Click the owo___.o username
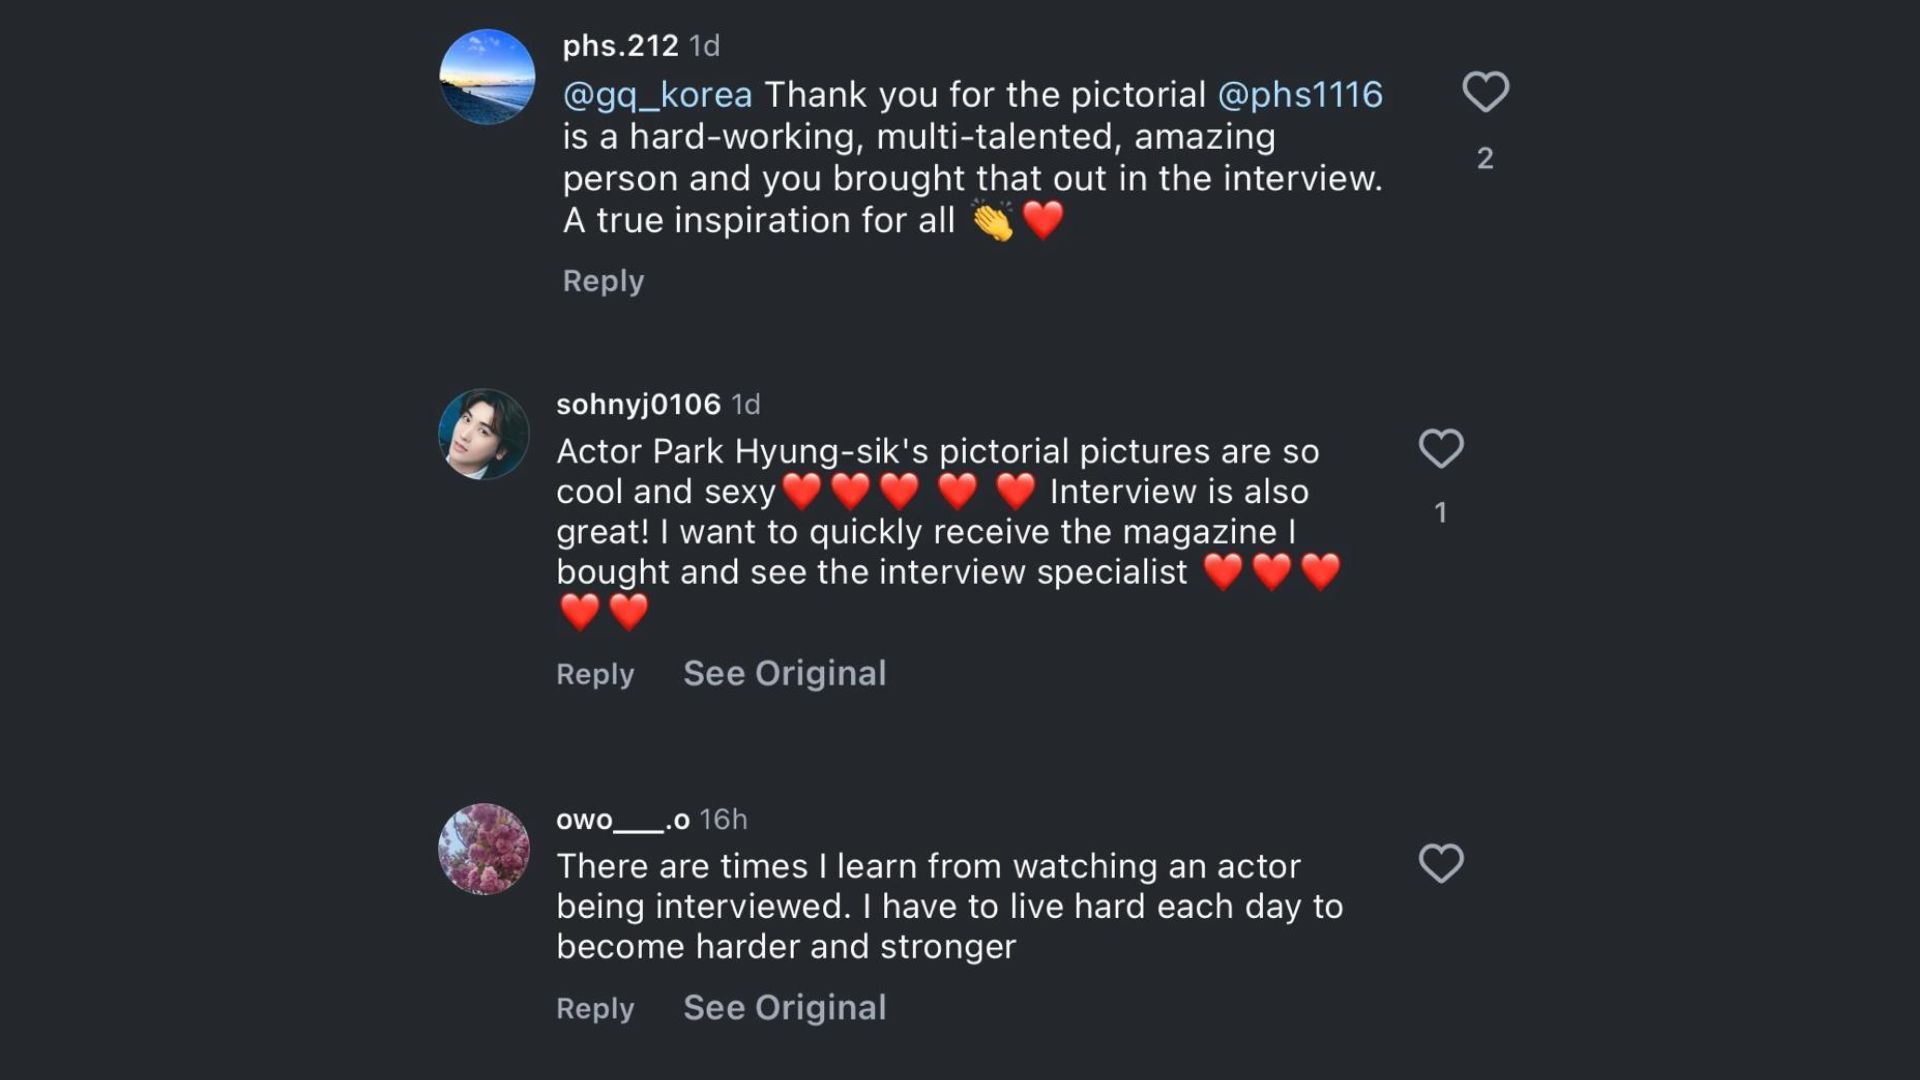 (x=622, y=820)
